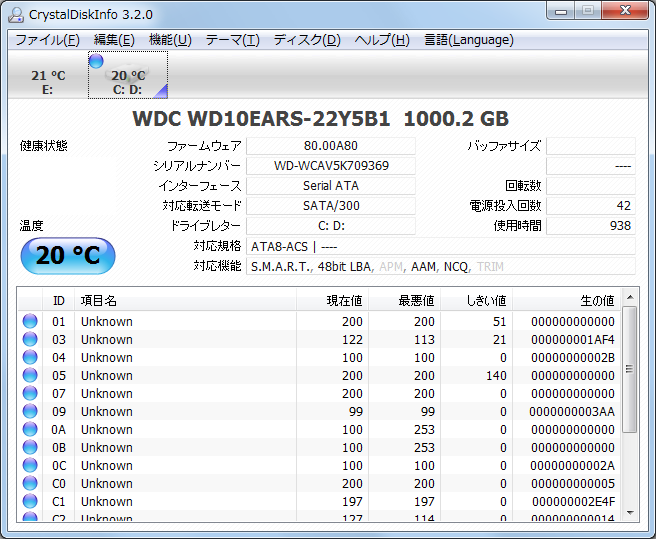Click the ID column header
Viewport: 656px width, 539px height.
coord(59,300)
